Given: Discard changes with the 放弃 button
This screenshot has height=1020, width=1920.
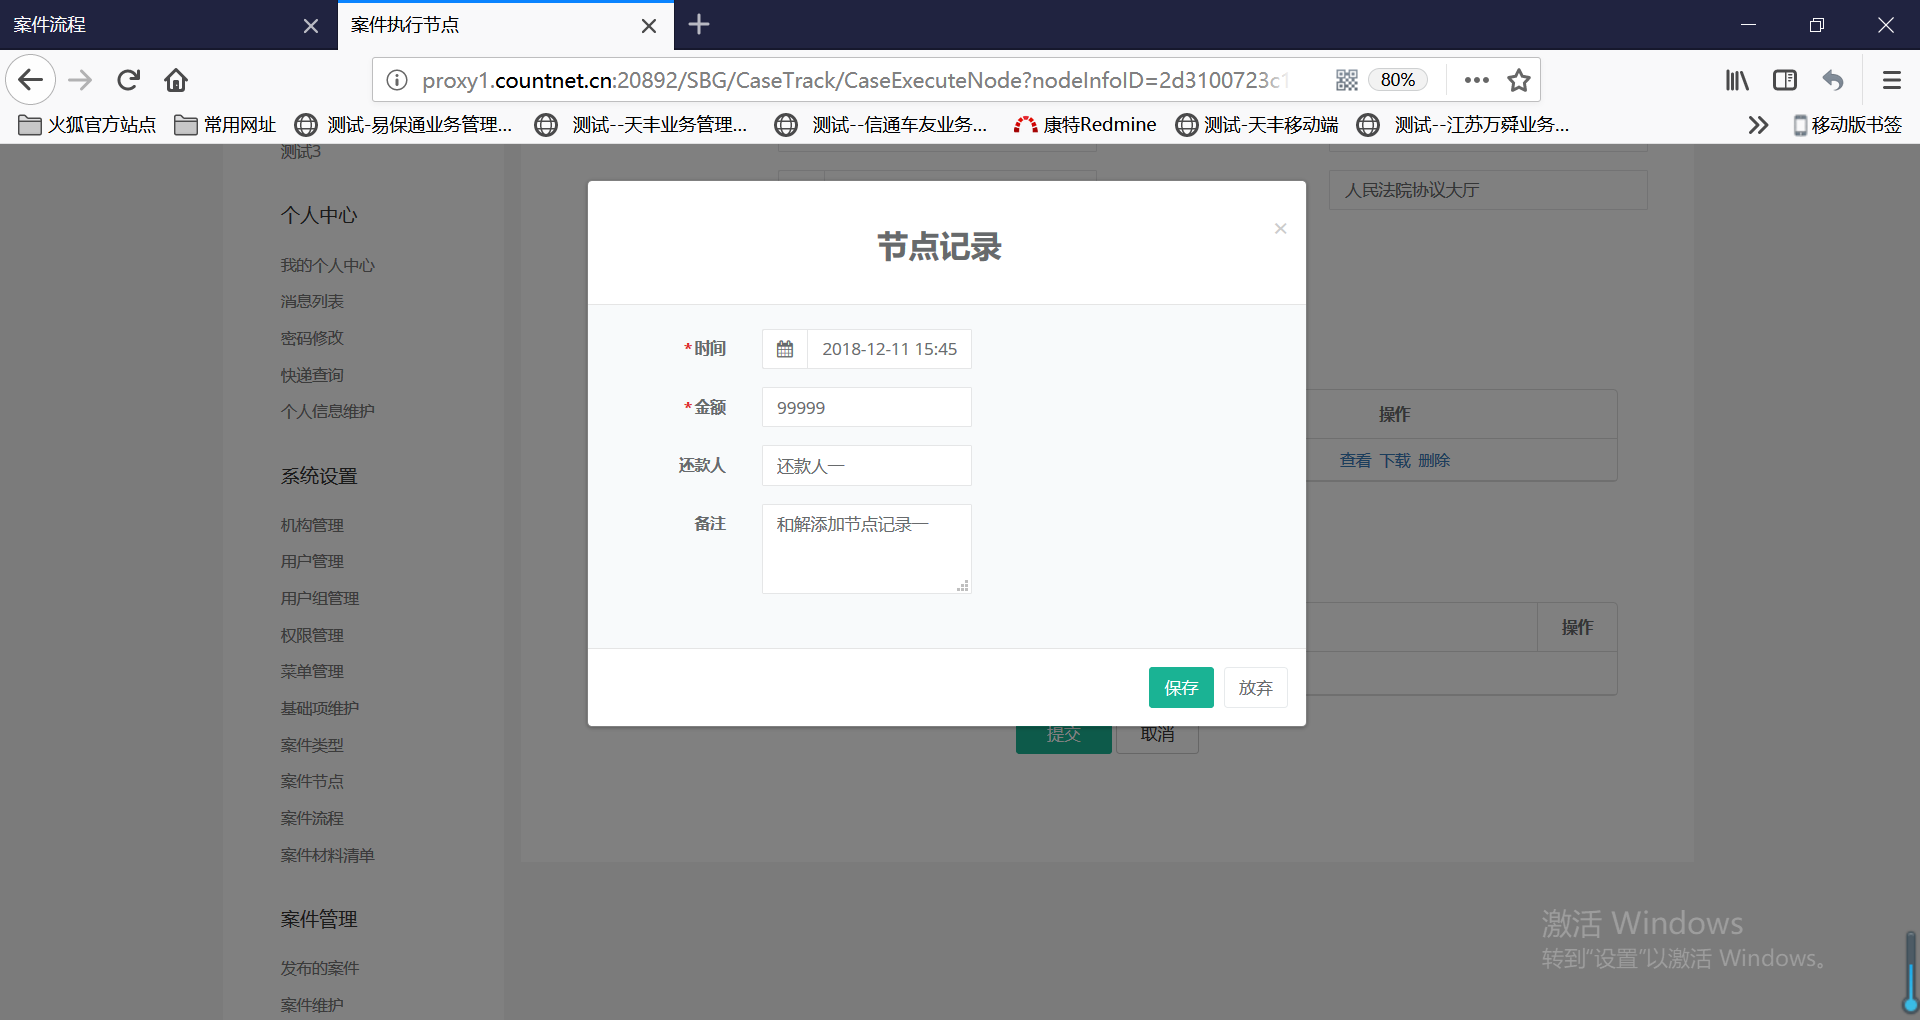Looking at the screenshot, I should (x=1256, y=688).
